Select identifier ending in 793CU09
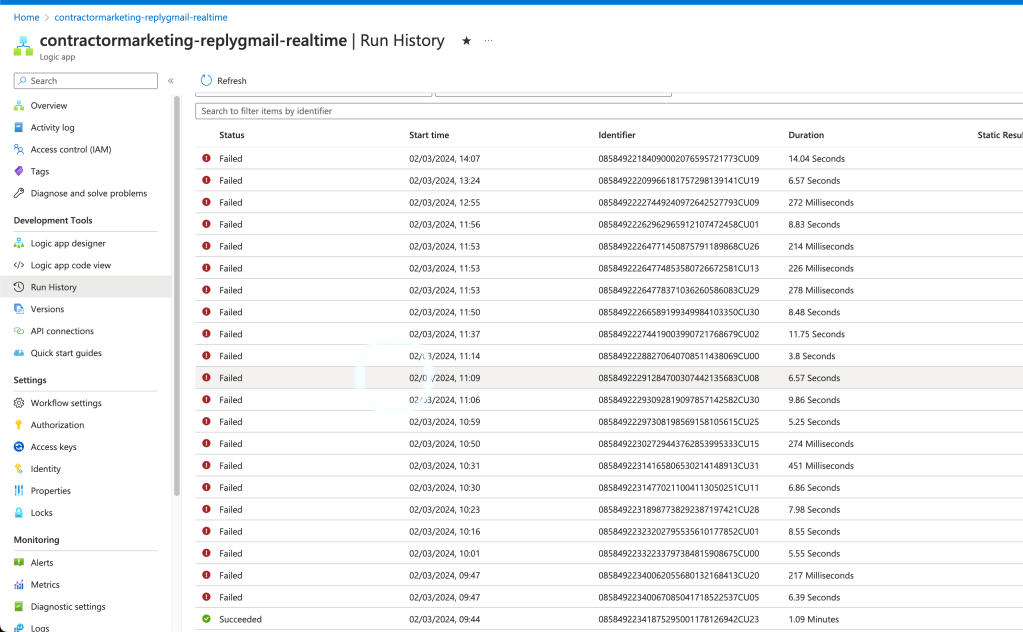This screenshot has width=1023, height=632. [x=679, y=203]
